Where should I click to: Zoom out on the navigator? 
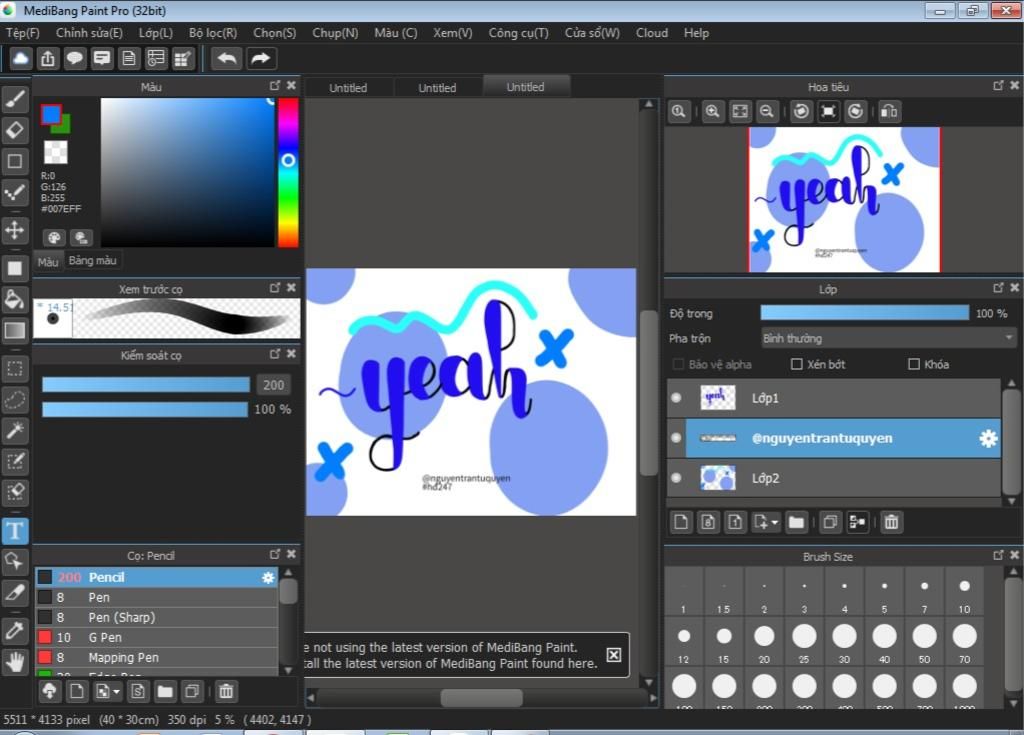tap(767, 112)
